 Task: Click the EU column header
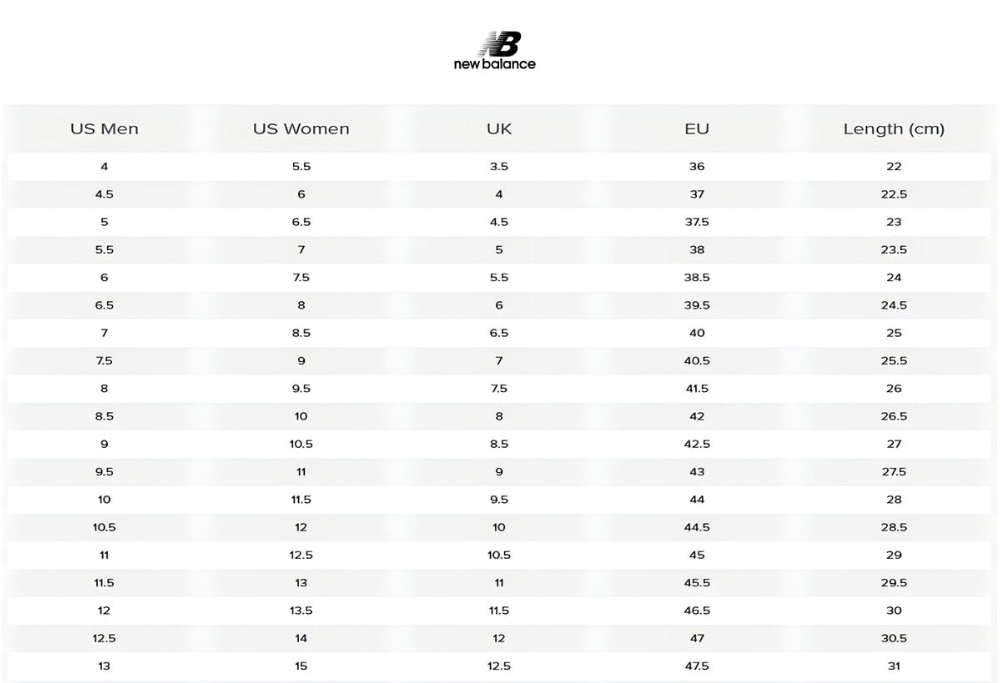[696, 129]
